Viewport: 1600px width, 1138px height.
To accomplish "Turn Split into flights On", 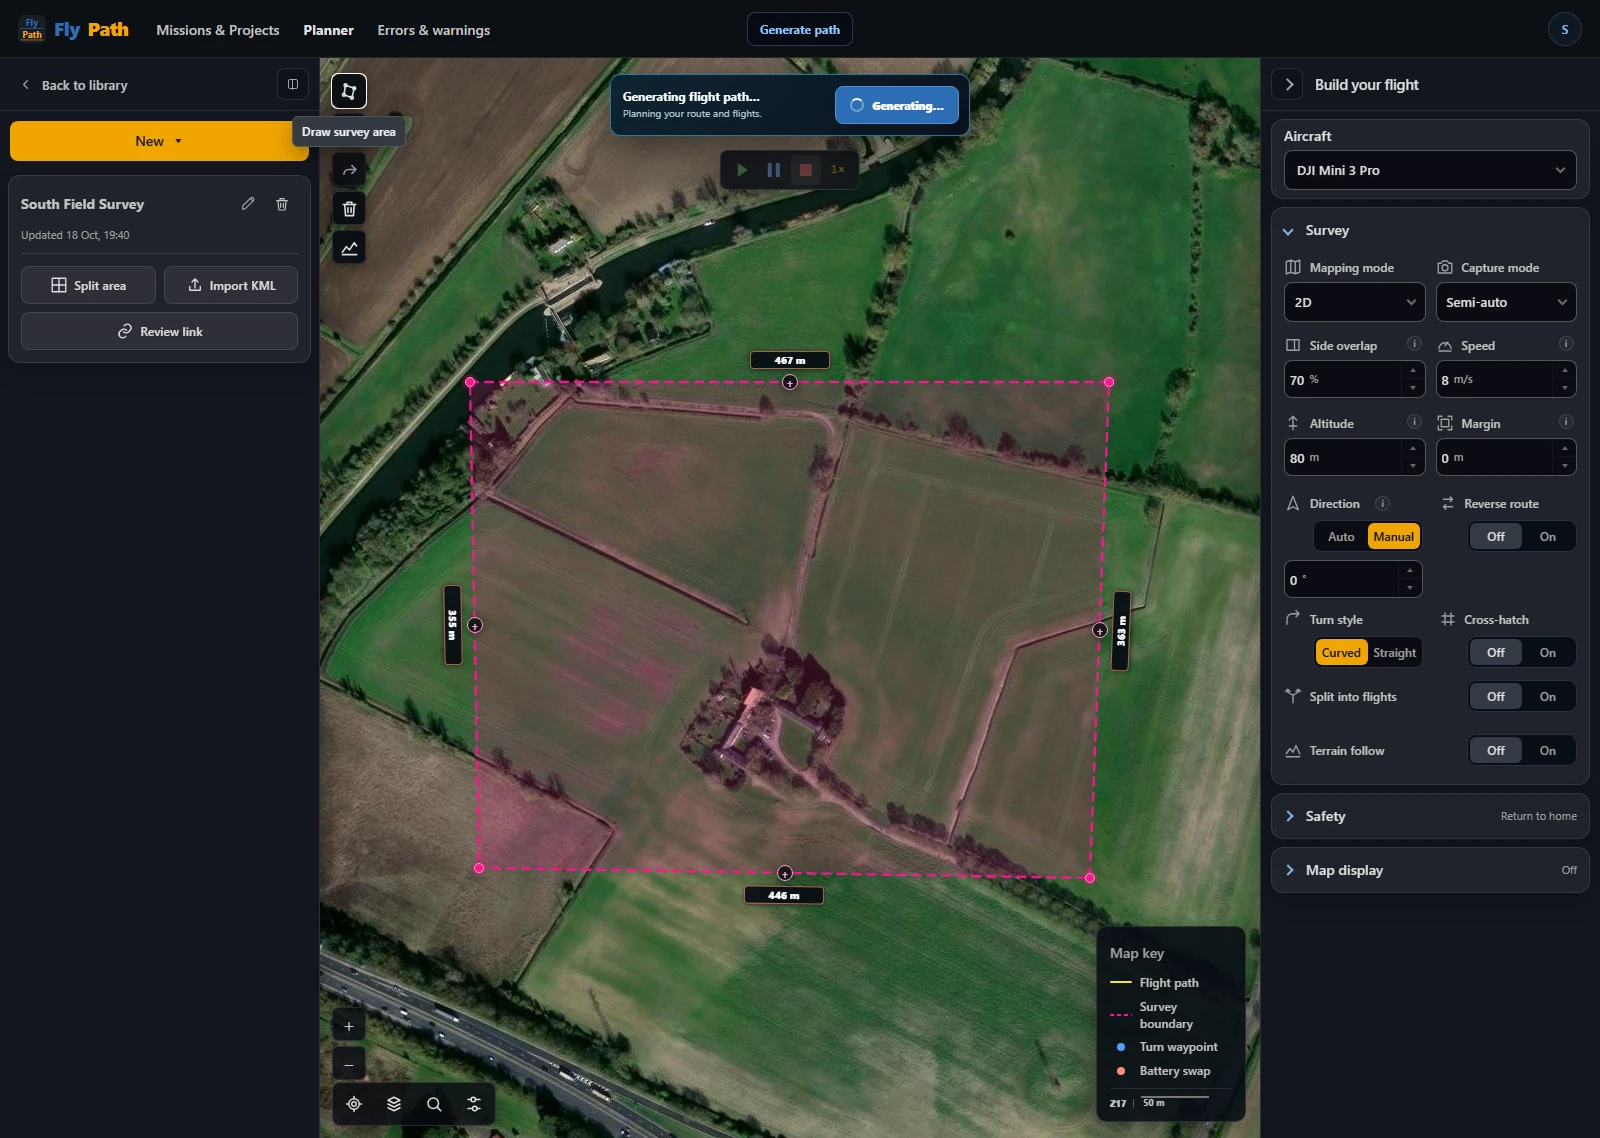I will (x=1548, y=697).
